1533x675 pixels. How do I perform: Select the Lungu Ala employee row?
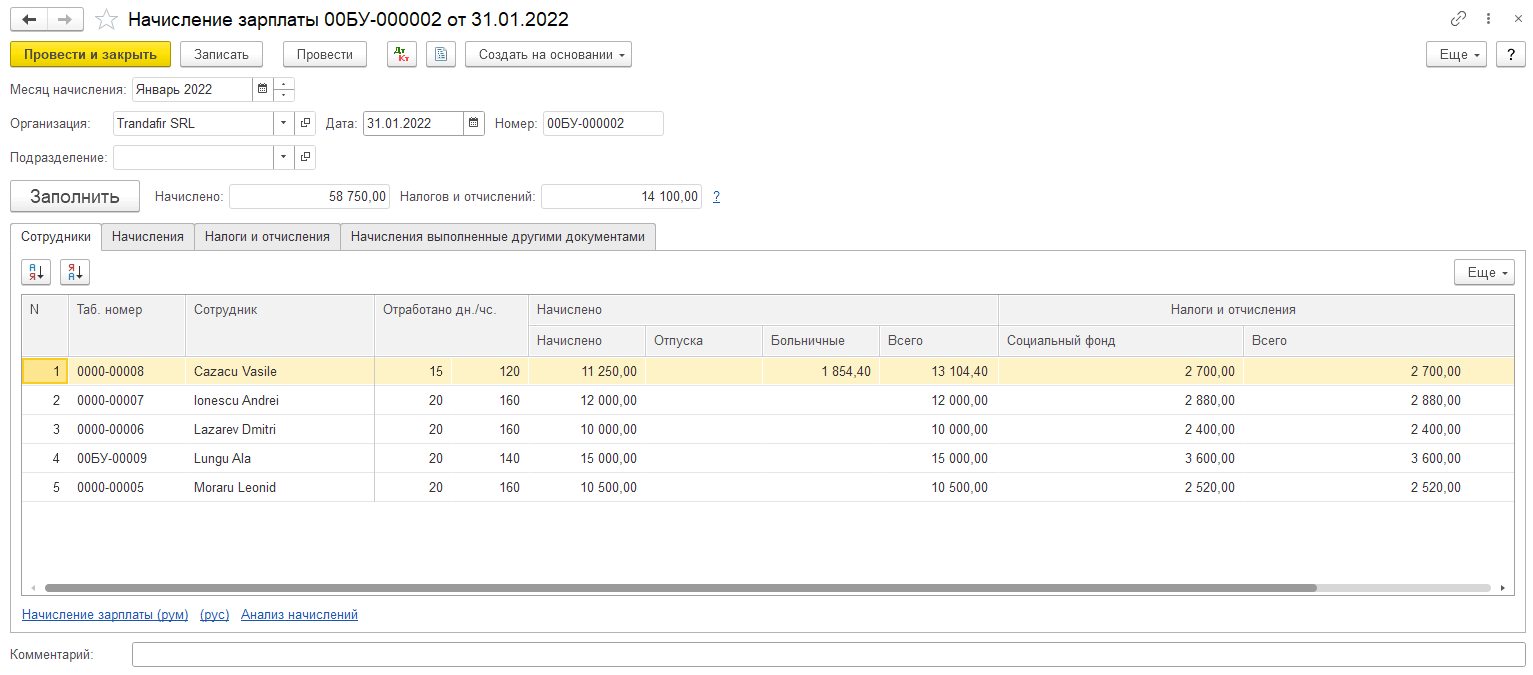[x=222, y=459]
